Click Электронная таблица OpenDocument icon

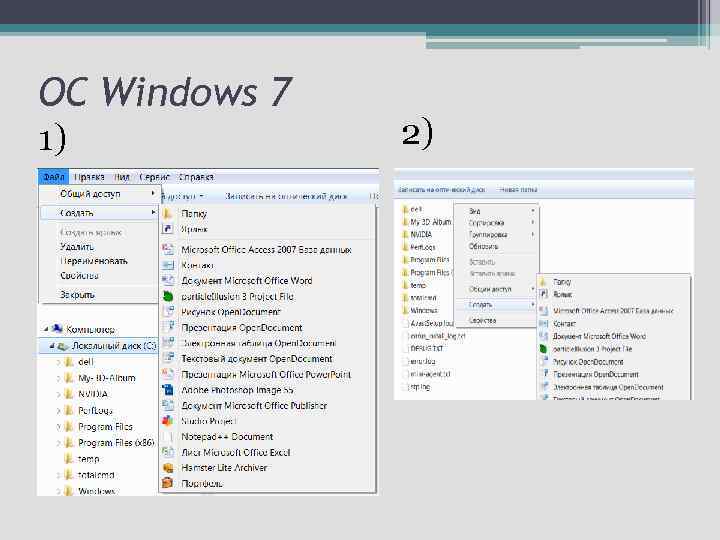click(168, 343)
